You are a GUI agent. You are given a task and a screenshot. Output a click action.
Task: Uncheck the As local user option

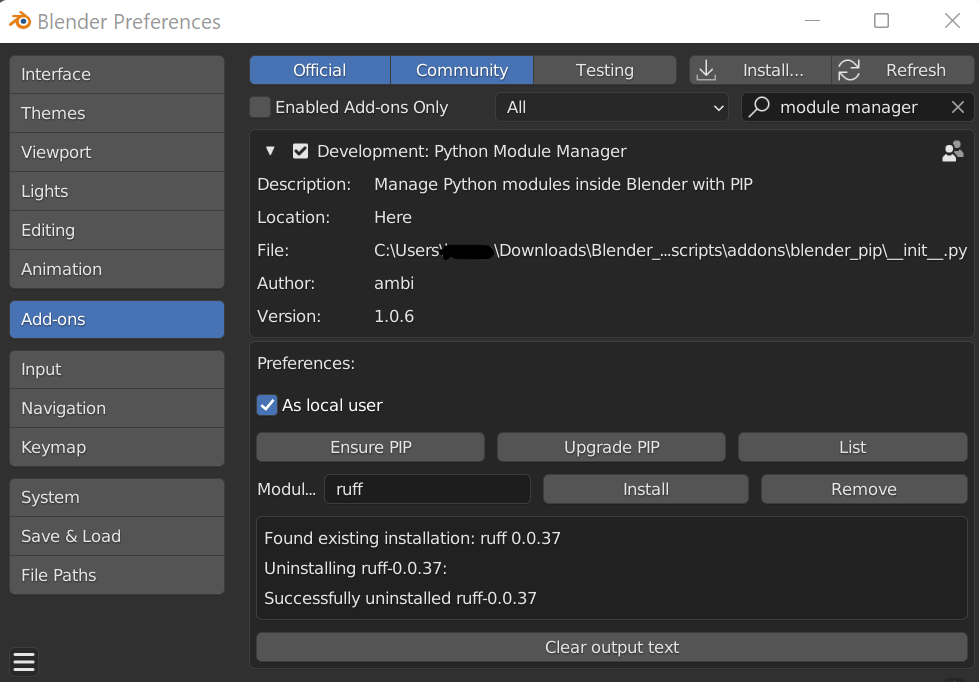[x=267, y=405]
